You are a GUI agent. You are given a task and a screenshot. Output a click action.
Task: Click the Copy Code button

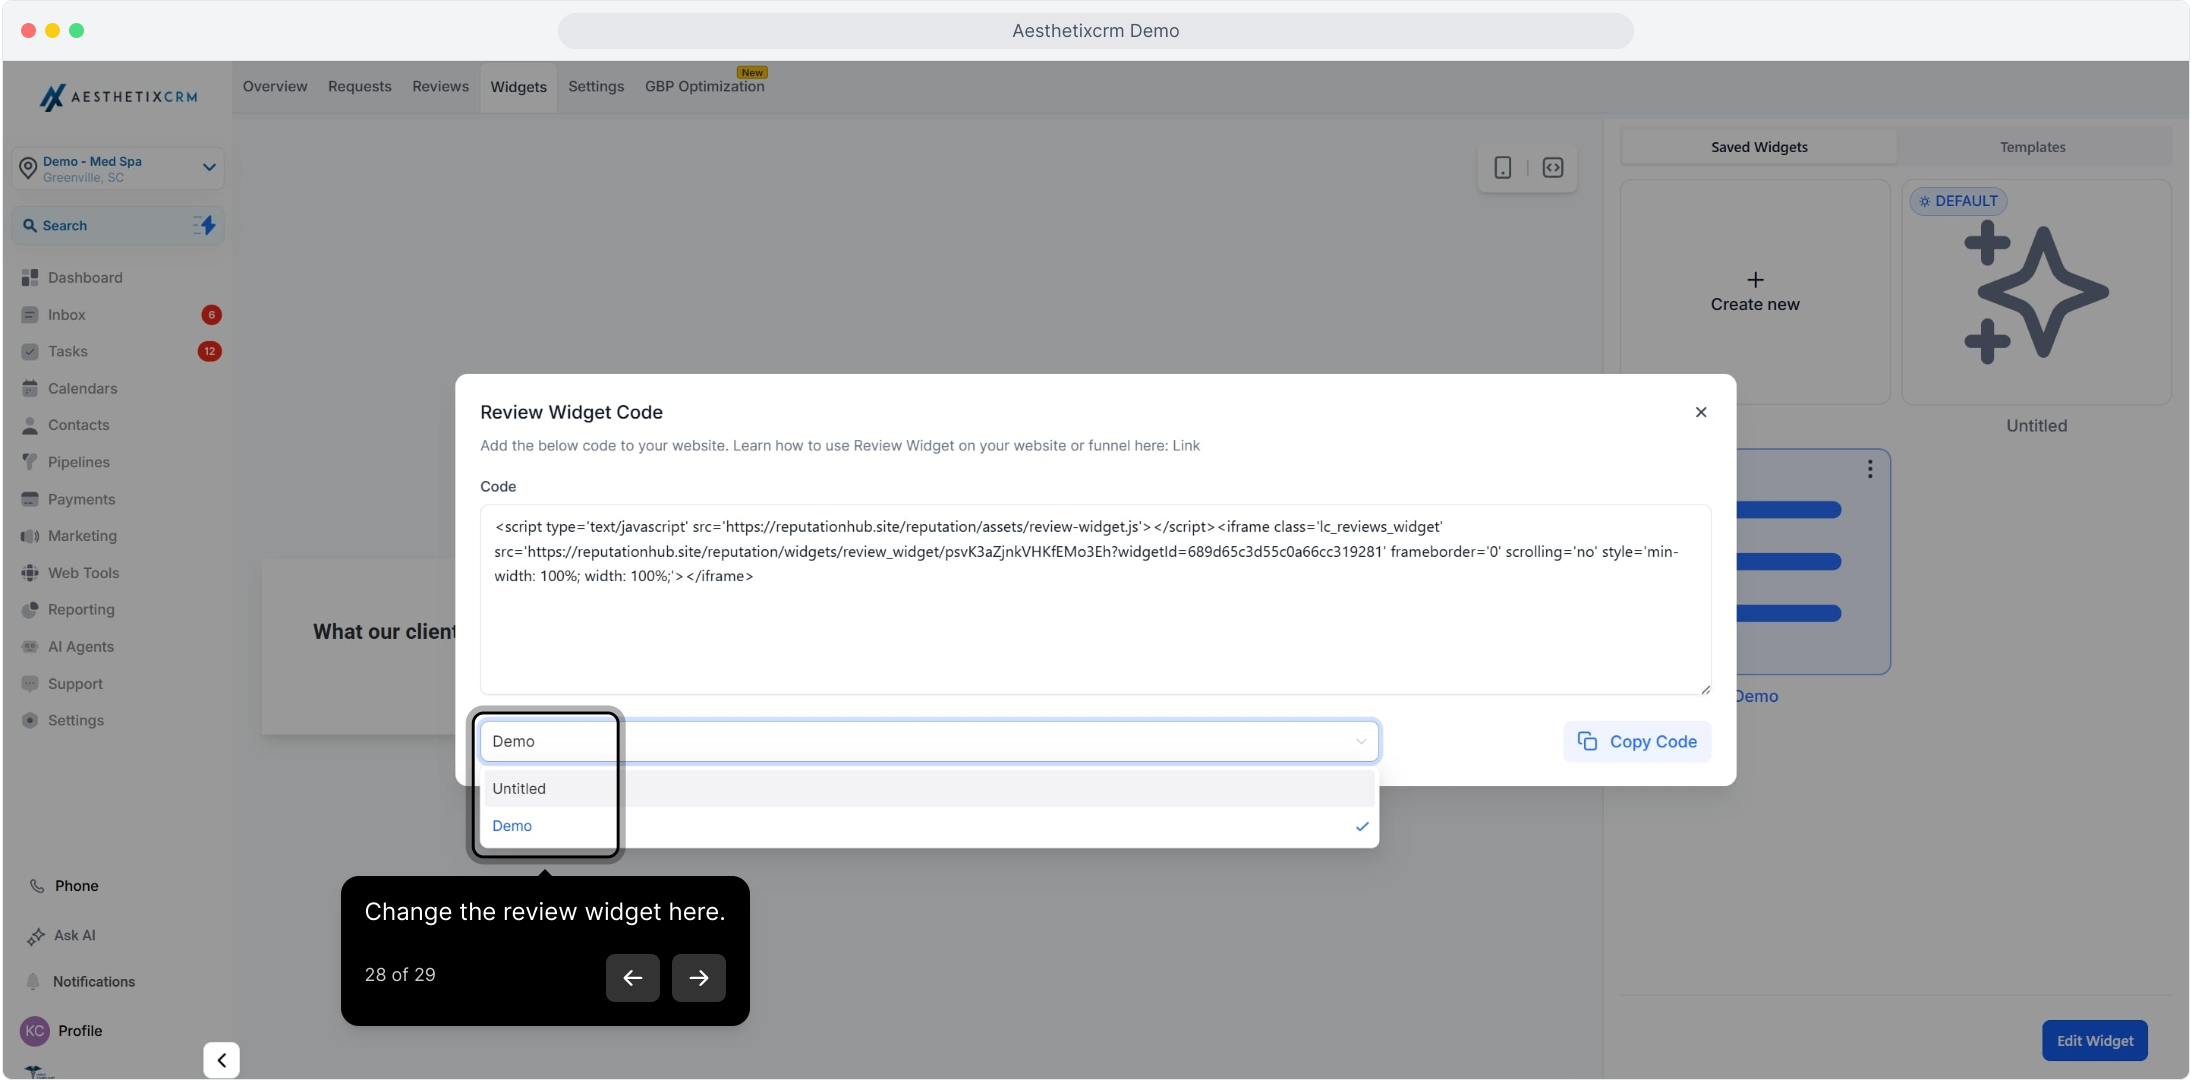tap(1637, 742)
